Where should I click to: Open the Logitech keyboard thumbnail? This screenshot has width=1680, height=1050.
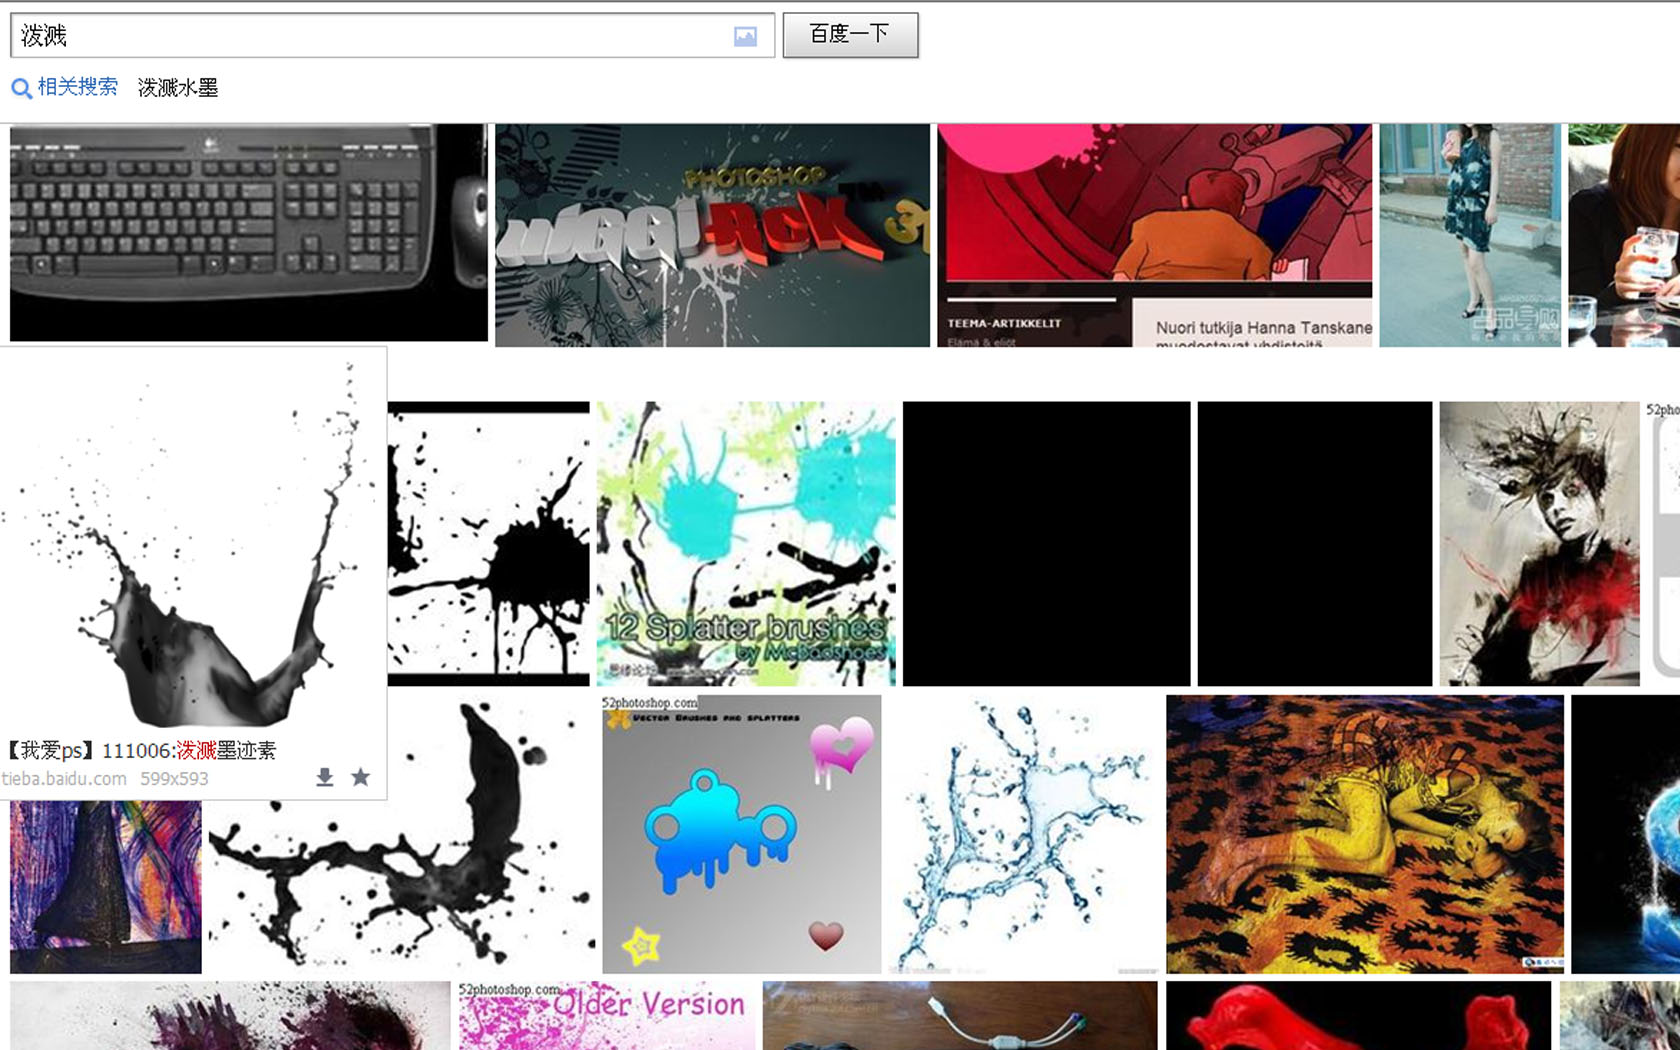(249, 232)
